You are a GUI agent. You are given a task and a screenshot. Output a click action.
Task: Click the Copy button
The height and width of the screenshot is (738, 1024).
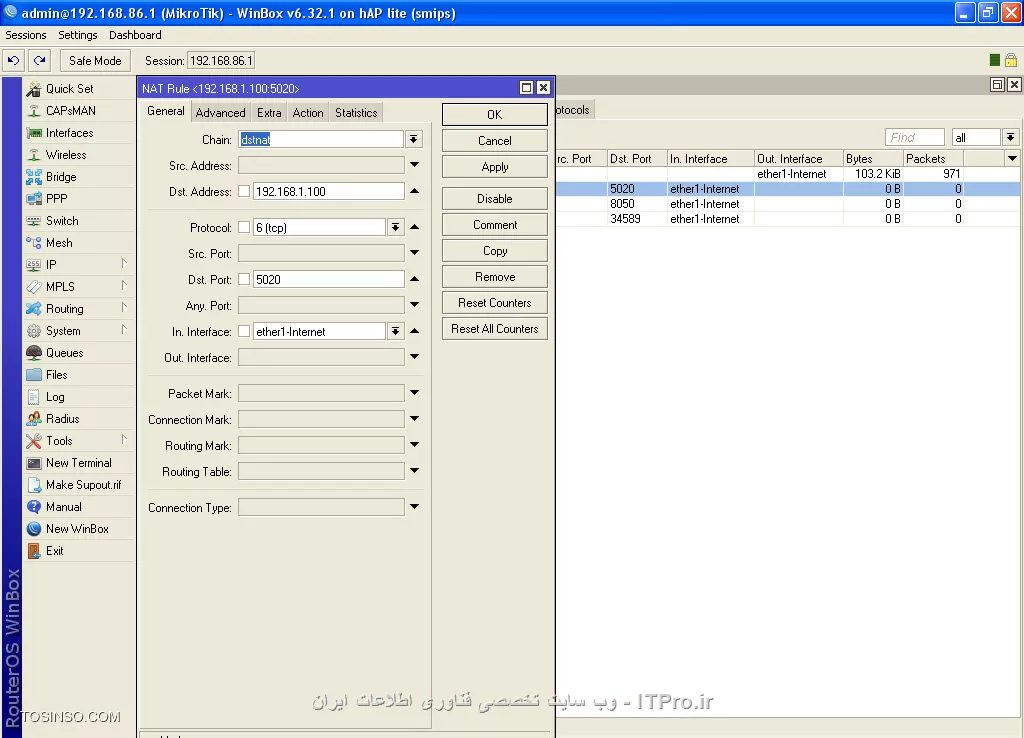(494, 251)
